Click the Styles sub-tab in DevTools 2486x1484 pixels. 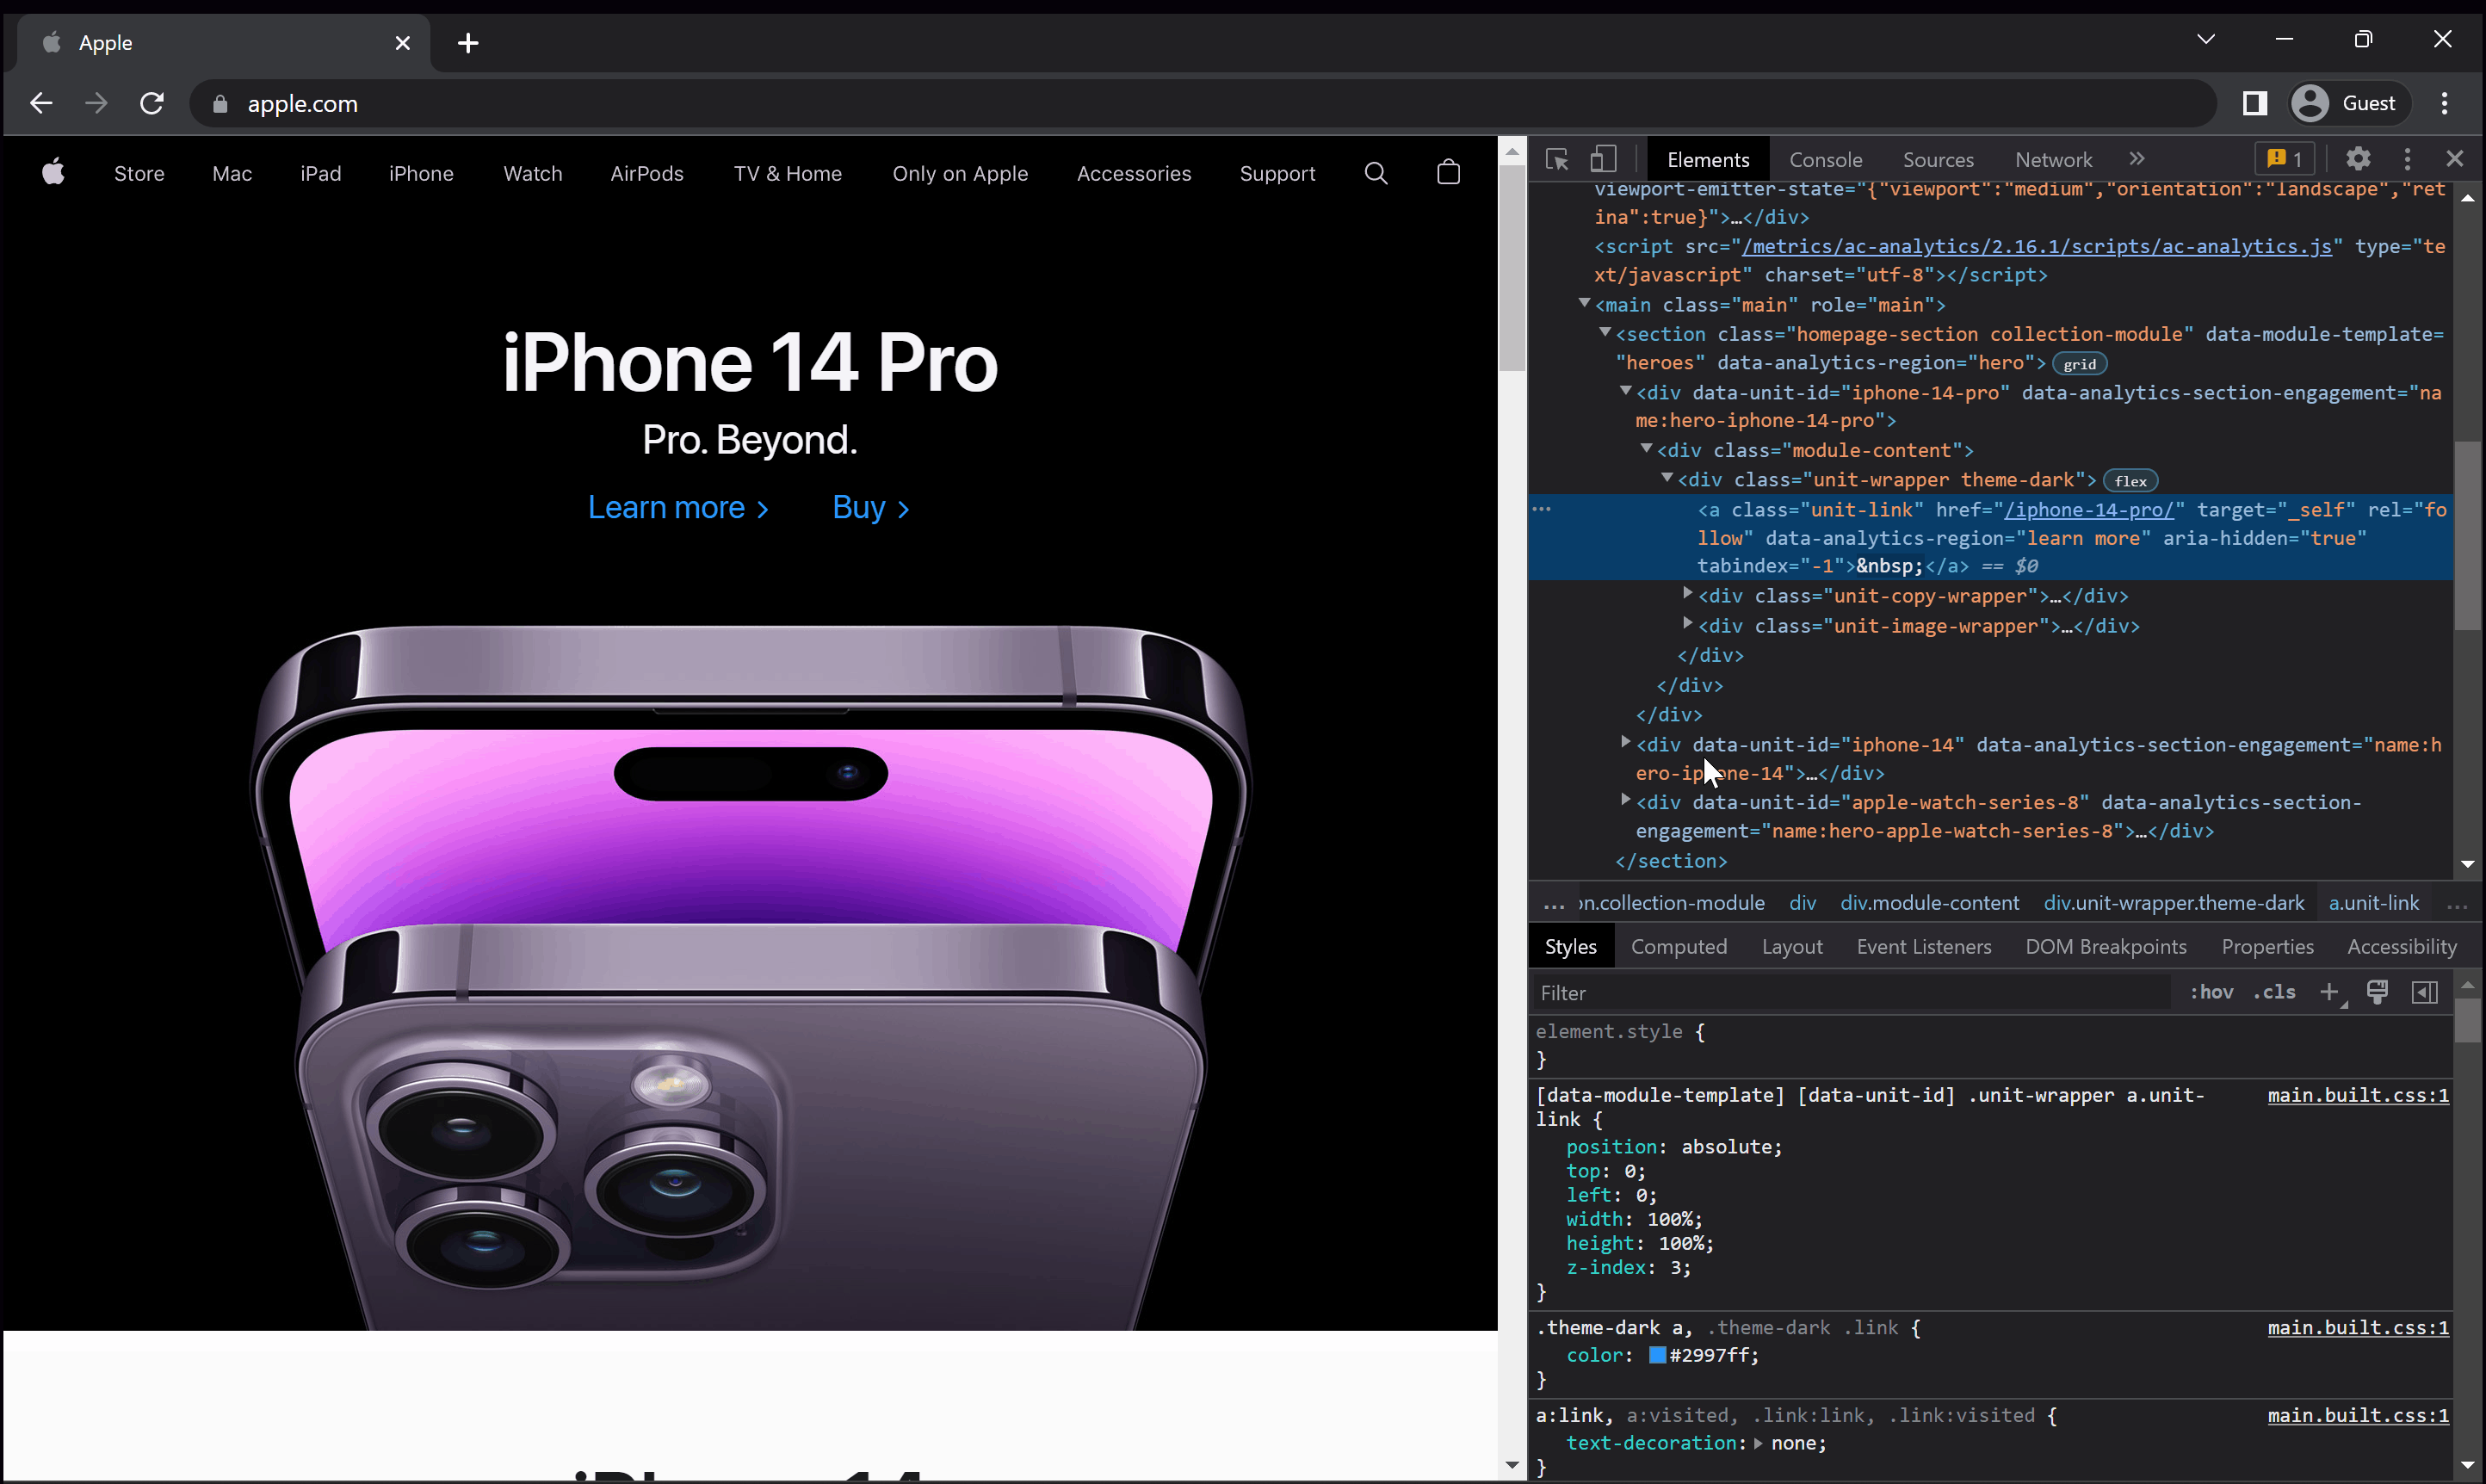pyautogui.click(x=1571, y=945)
